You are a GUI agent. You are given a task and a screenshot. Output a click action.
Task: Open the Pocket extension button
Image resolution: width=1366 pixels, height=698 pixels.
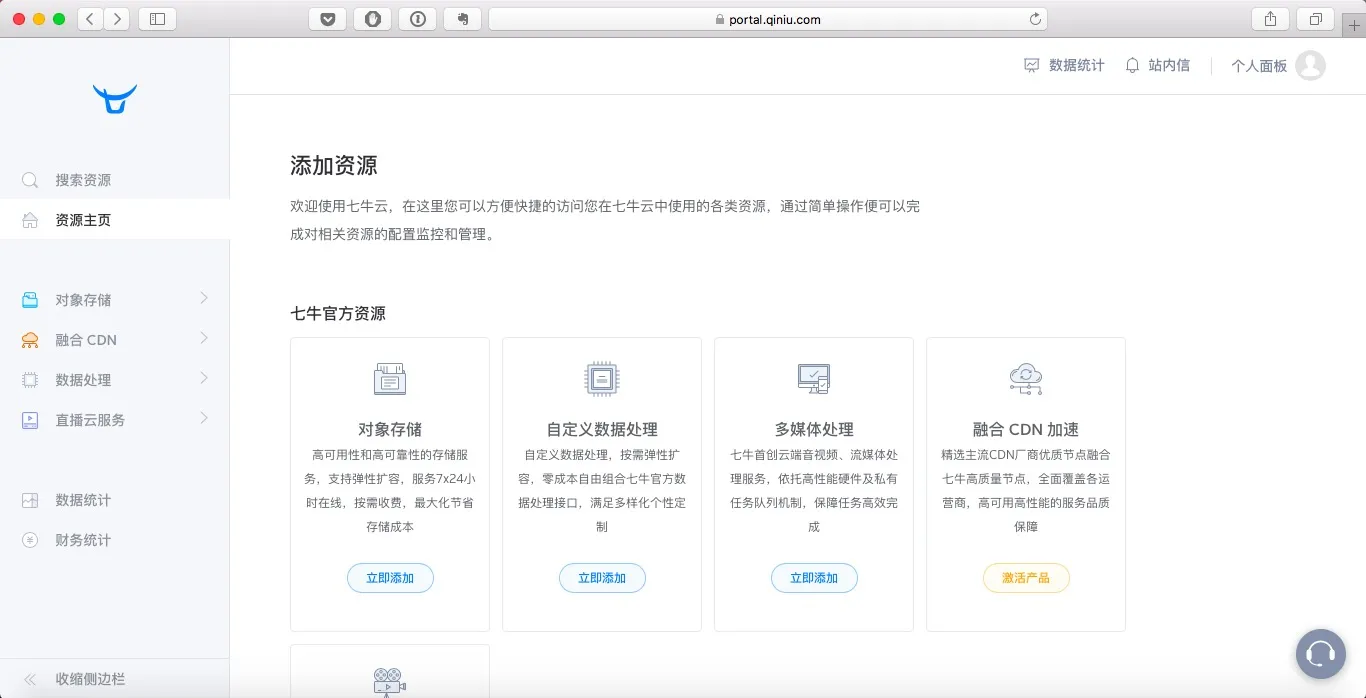pos(327,18)
